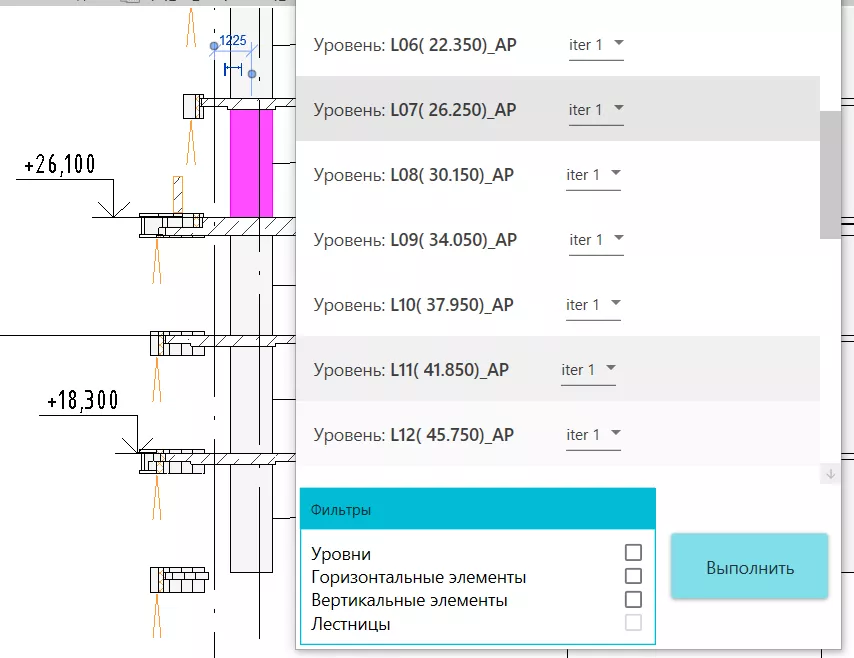
Task: Expand iter dropdown for level L12( 45.750)_AP
Action: point(594,435)
